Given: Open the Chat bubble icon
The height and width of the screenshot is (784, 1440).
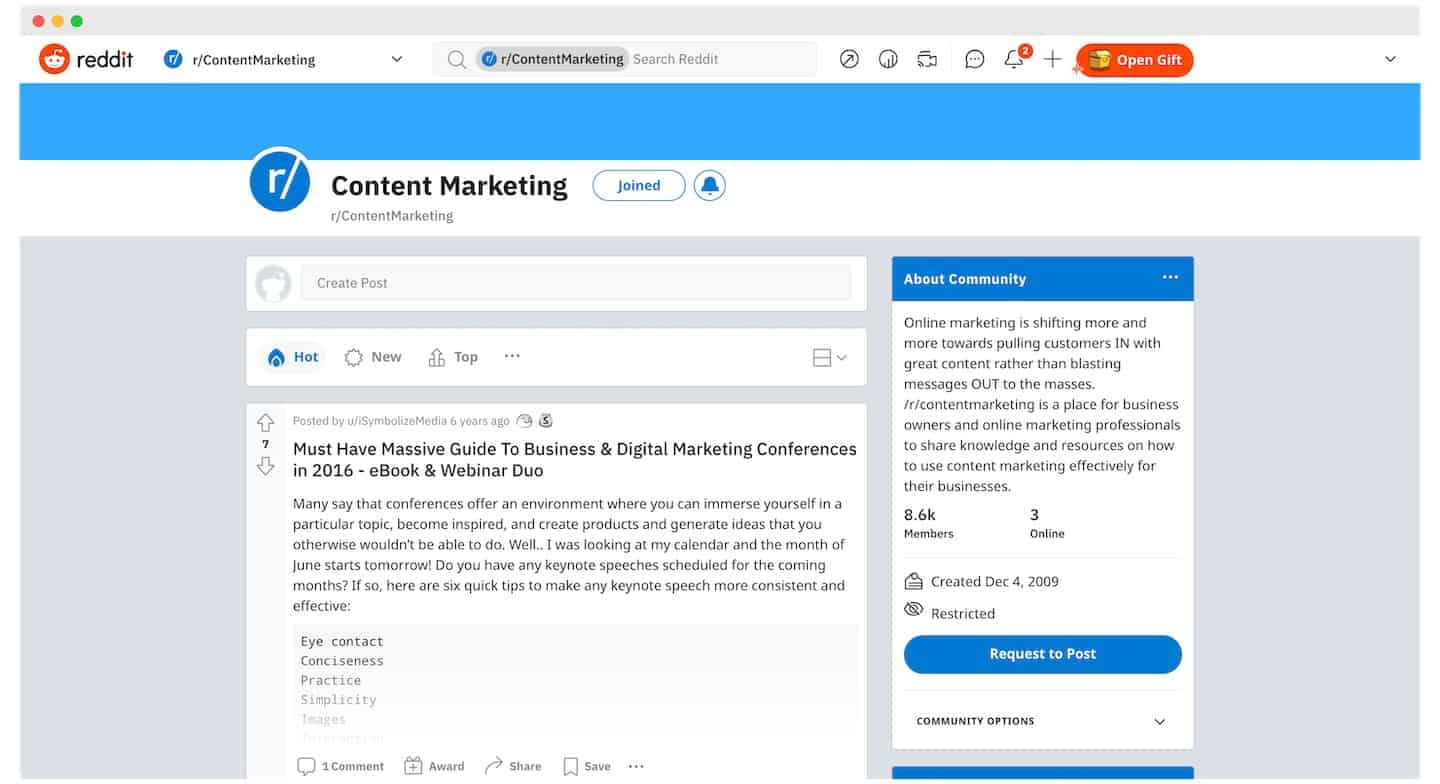Looking at the screenshot, I should click(974, 59).
